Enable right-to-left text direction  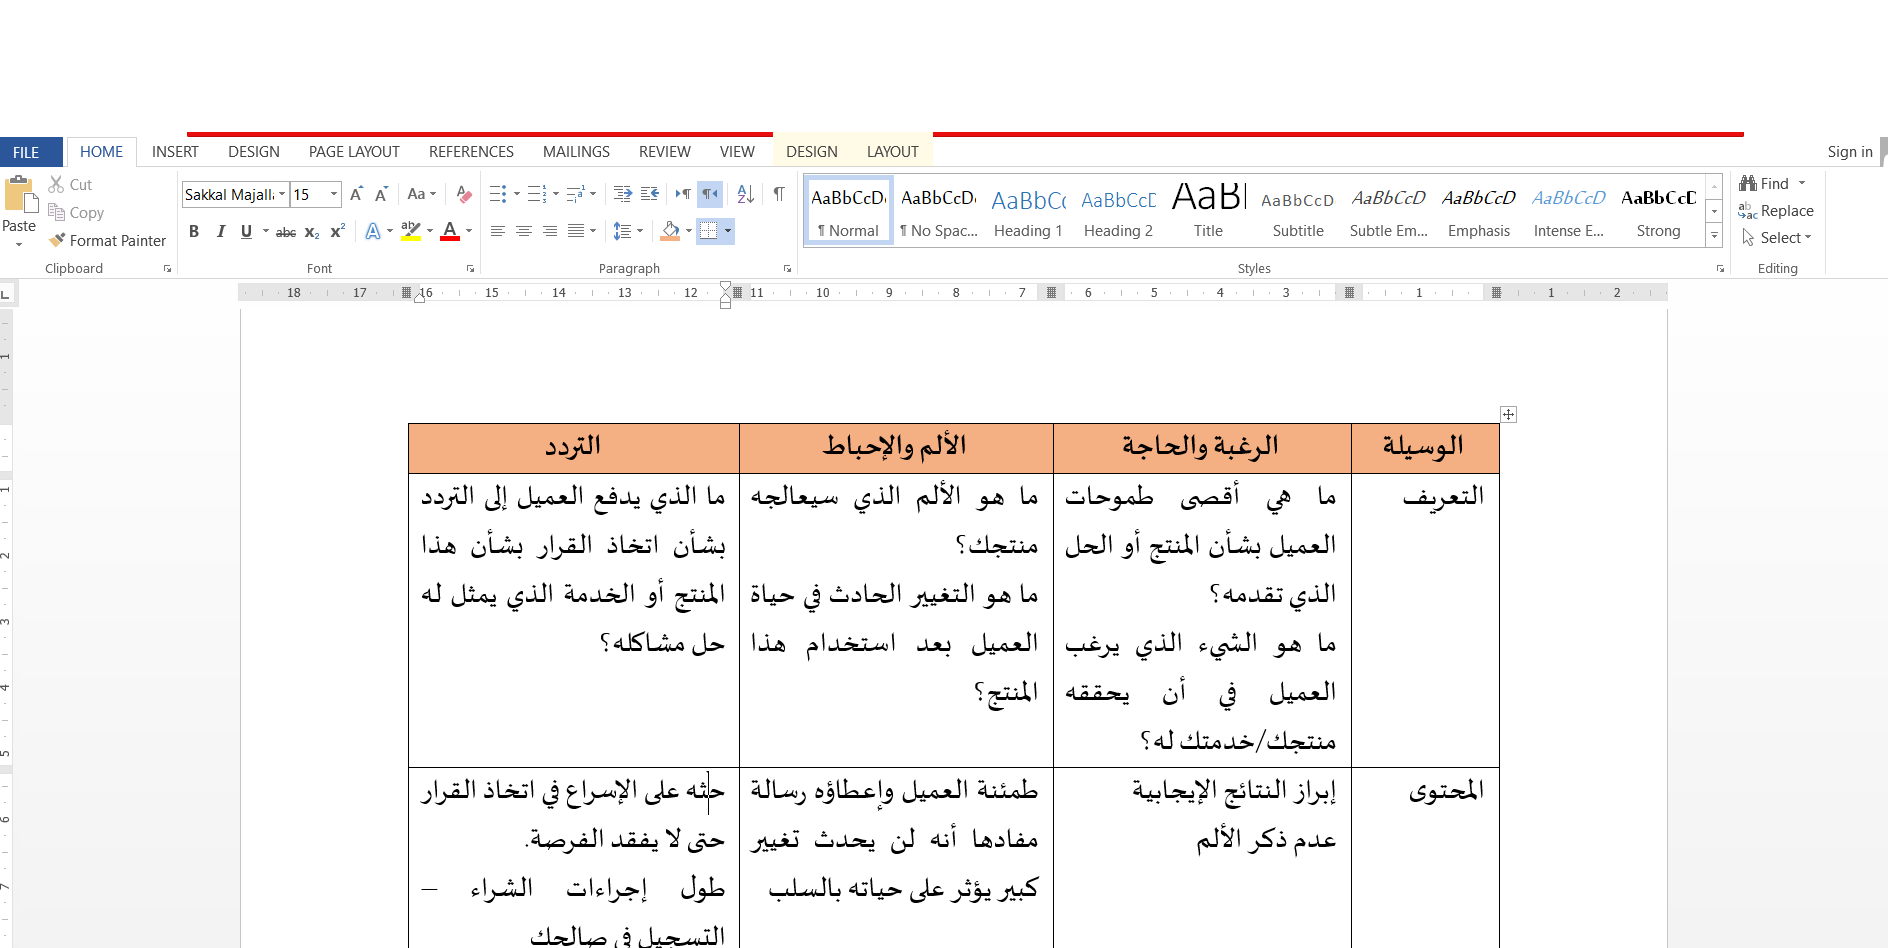click(709, 194)
